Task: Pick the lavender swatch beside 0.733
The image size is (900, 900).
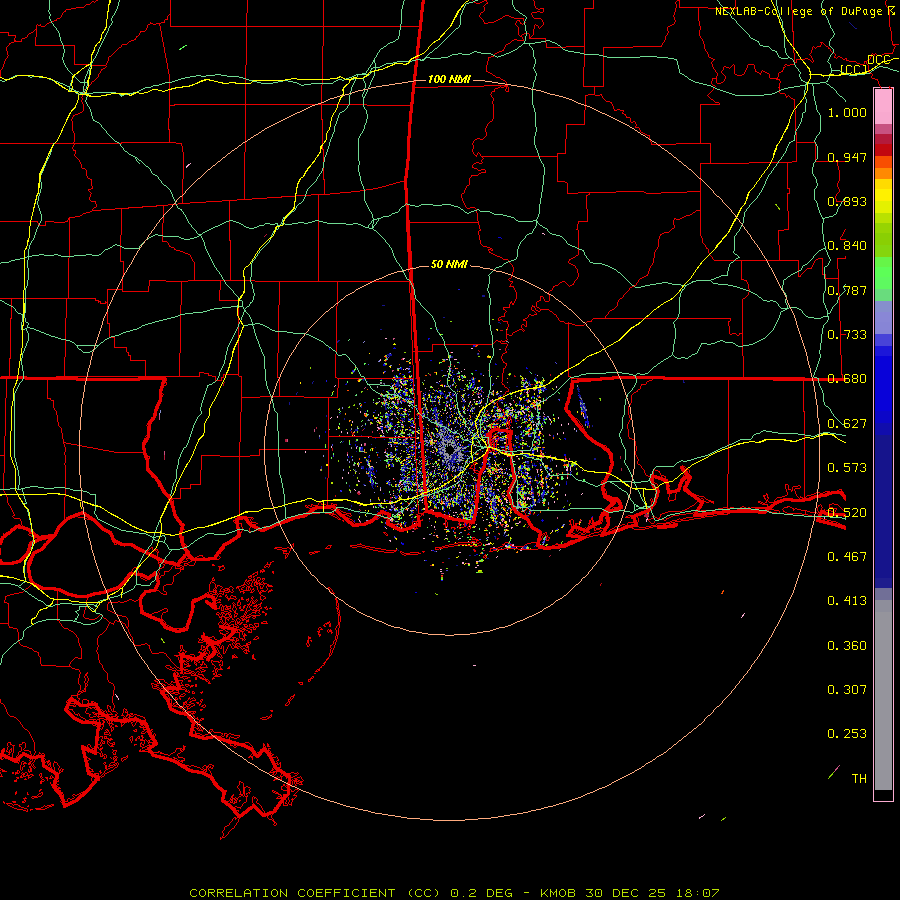Action: [x=883, y=317]
